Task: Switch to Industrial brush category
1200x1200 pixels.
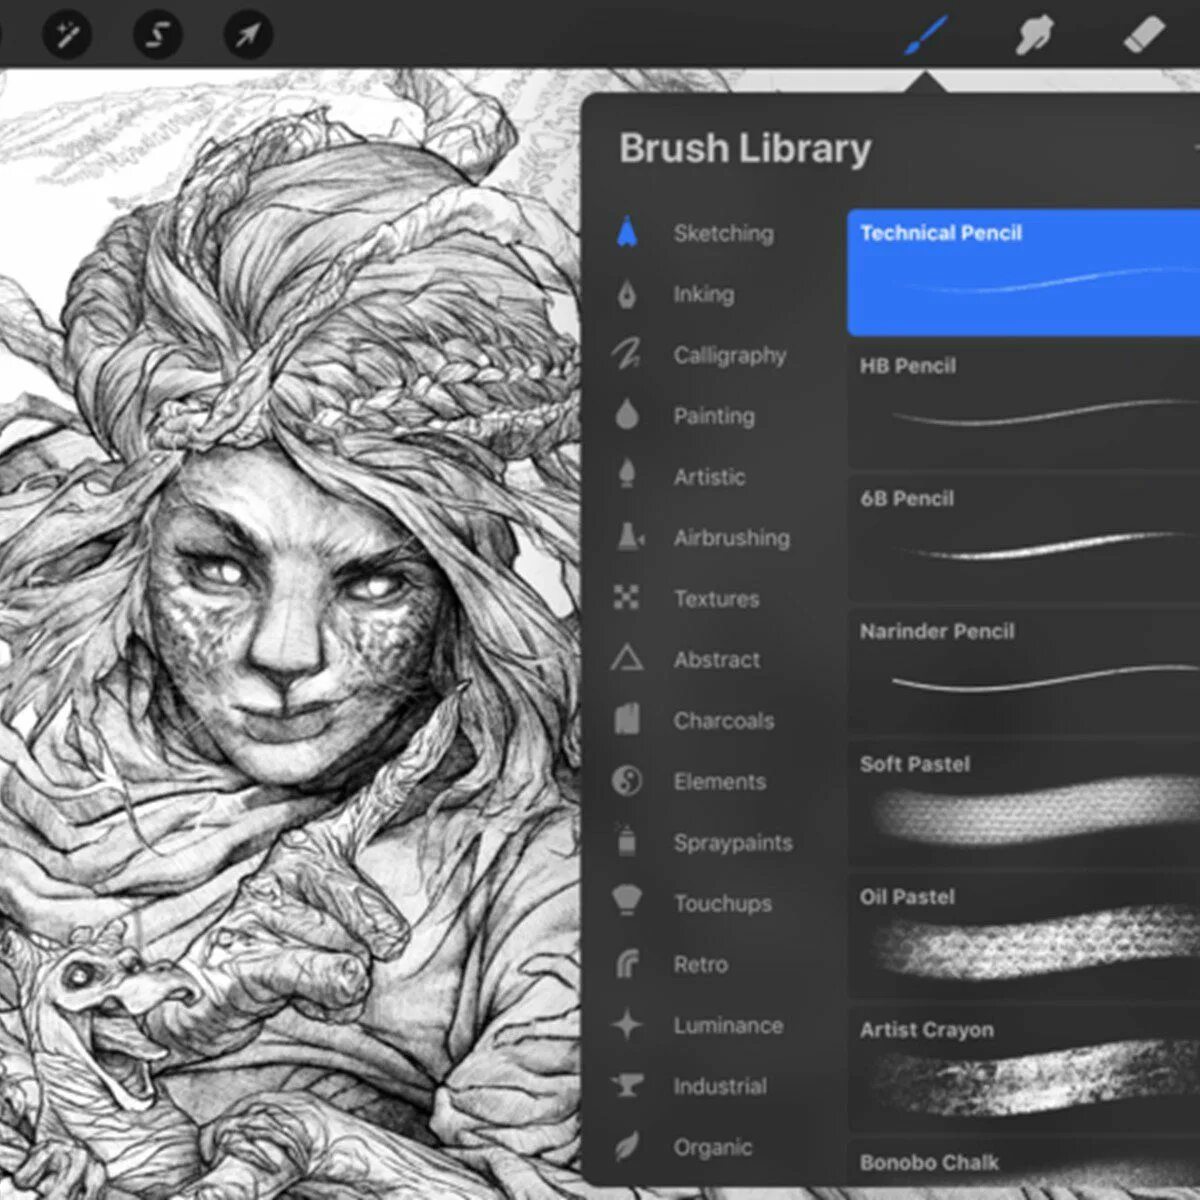Action: [719, 1087]
